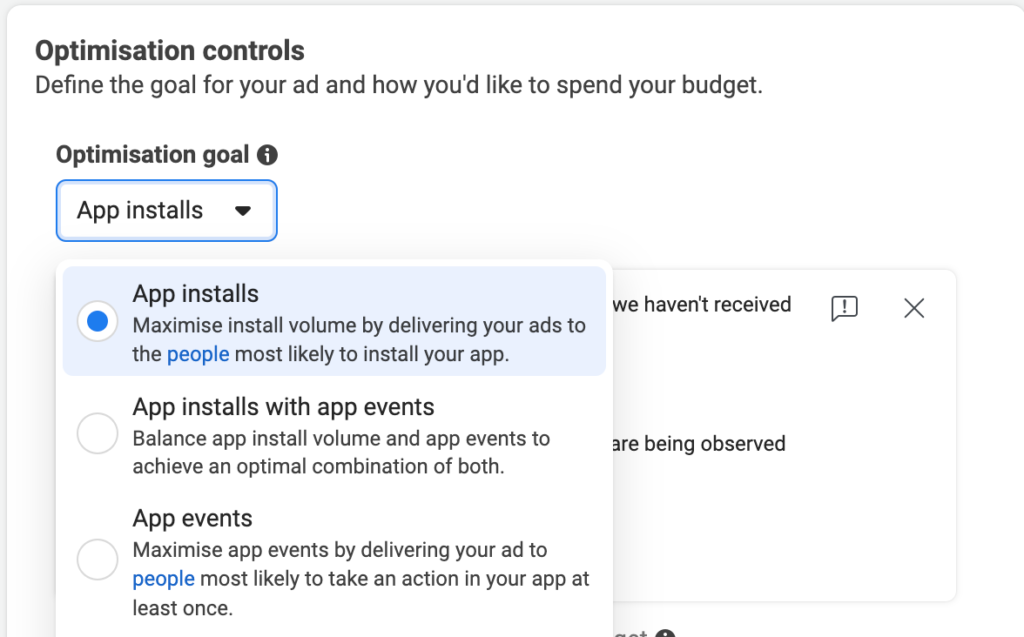
Task: Select the App installs radio button
Action: click(98, 321)
